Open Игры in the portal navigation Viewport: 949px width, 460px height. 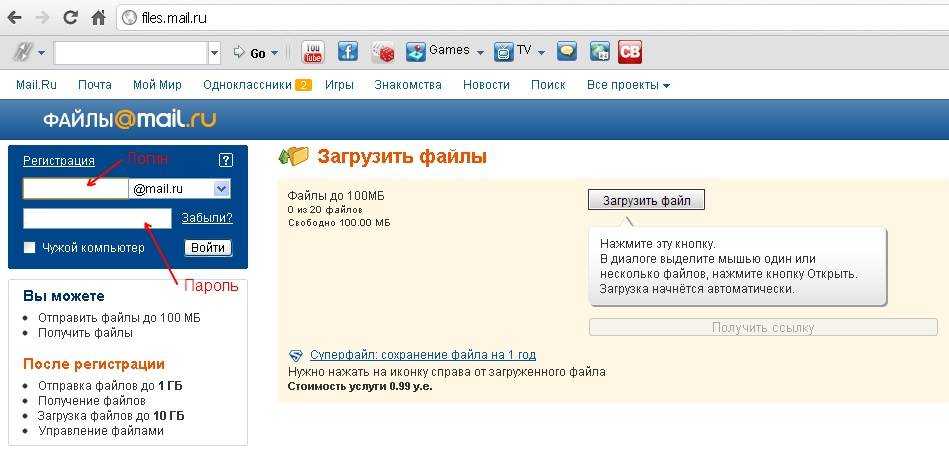[339, 85]
